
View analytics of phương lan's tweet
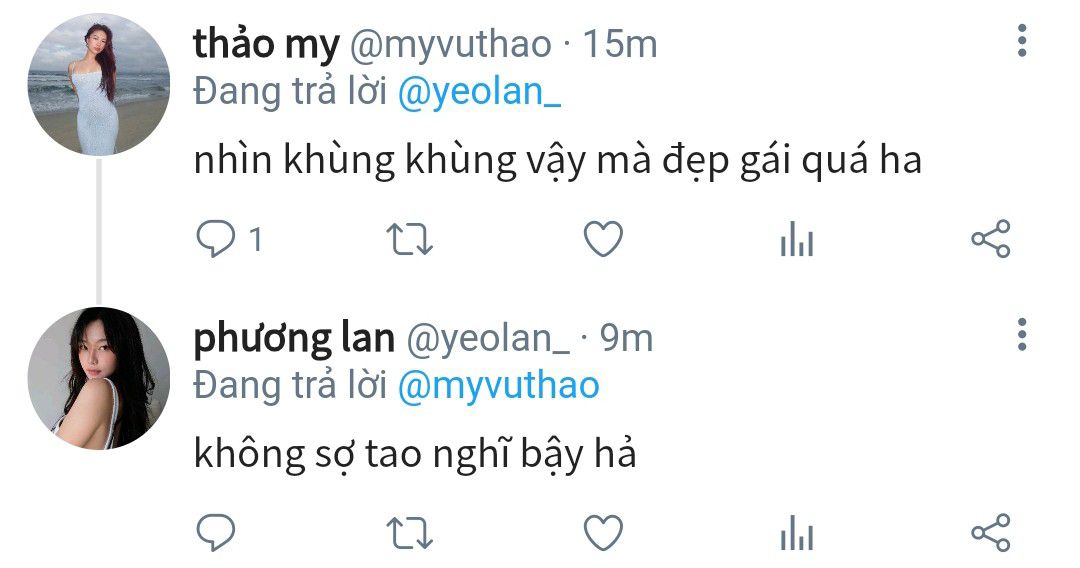[797, 533]
